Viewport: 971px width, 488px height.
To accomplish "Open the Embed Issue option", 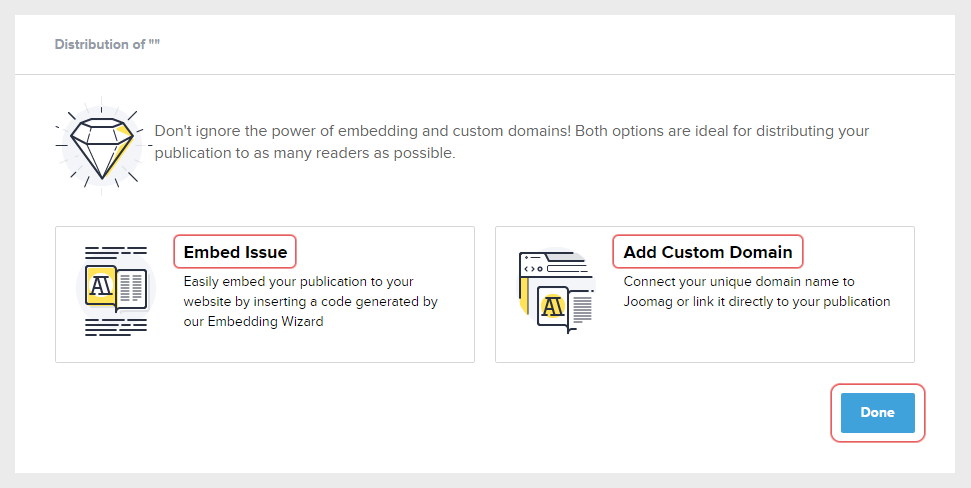I will coord(235,252).
